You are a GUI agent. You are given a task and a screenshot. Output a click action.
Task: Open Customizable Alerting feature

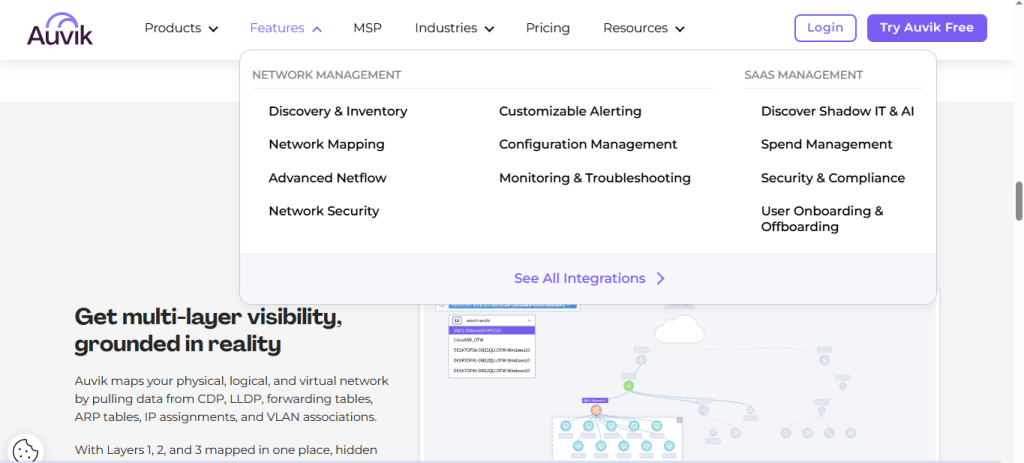point(570,112)
